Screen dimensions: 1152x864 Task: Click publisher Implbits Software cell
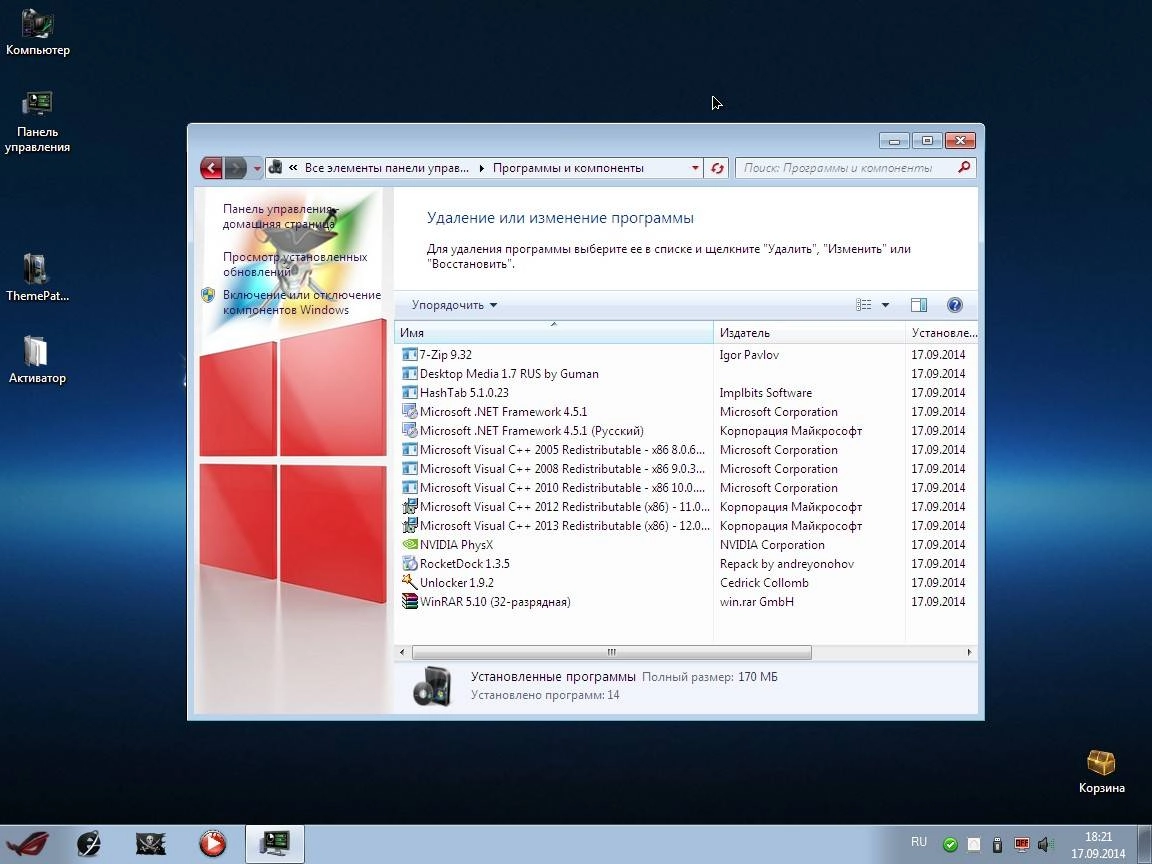coord(766,393)
